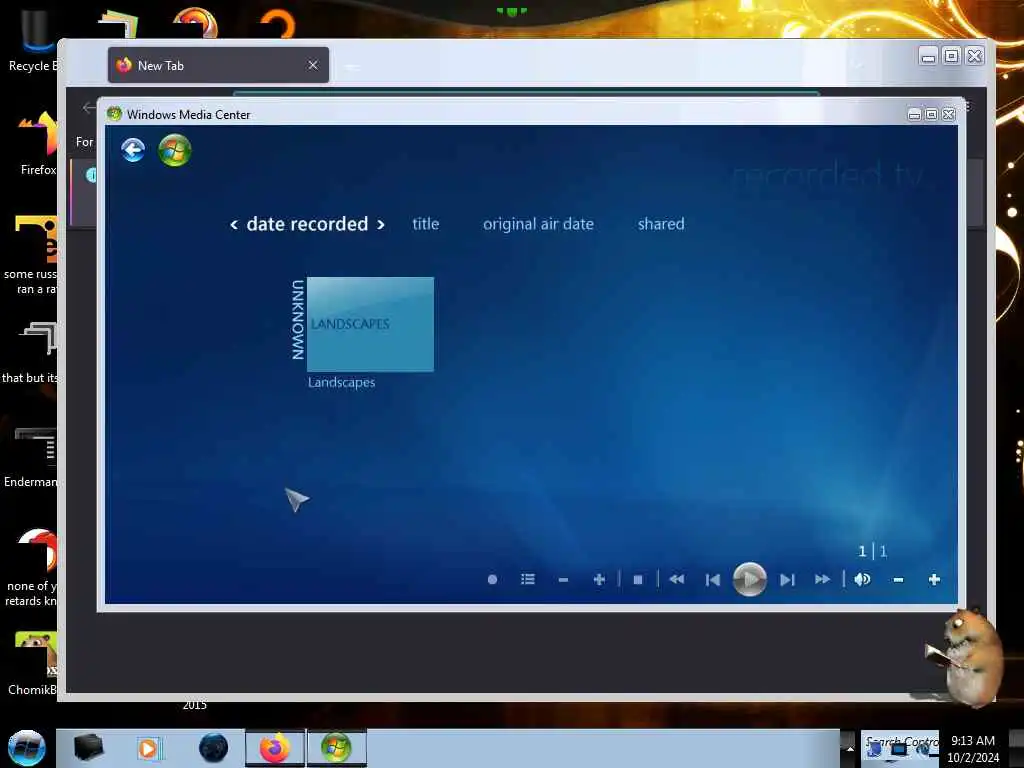Close the Firefox New Tab
Screen dimensions: 1024x768
(313, 65)
